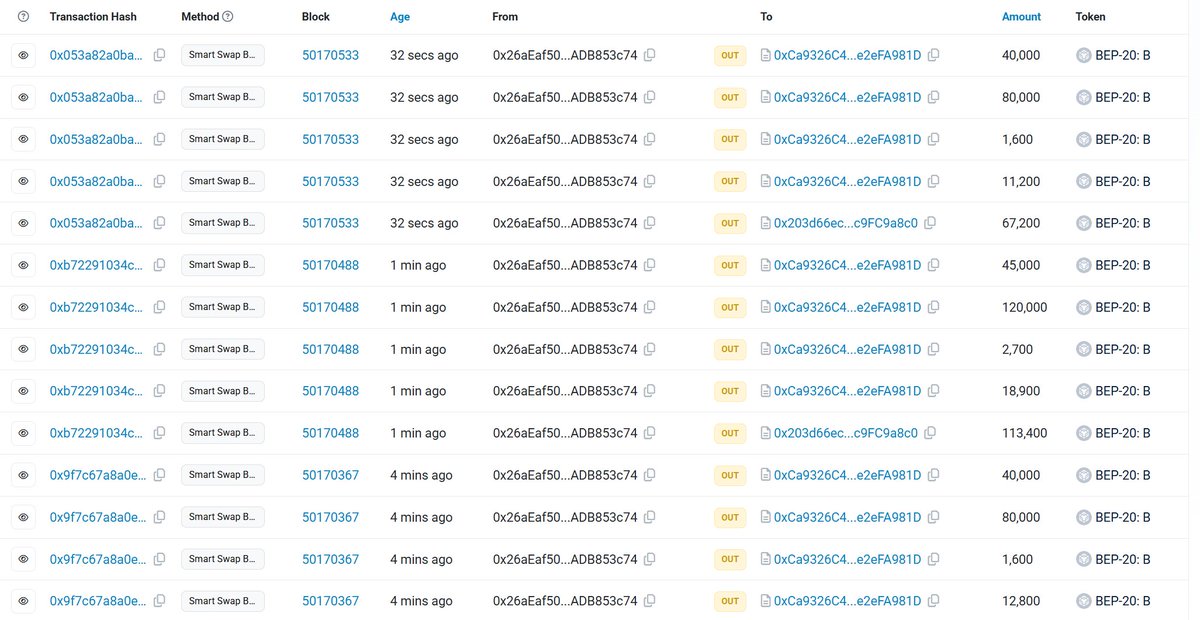Open To address 0xCa9326C4 in the 120,000 row

pos(848,308)
